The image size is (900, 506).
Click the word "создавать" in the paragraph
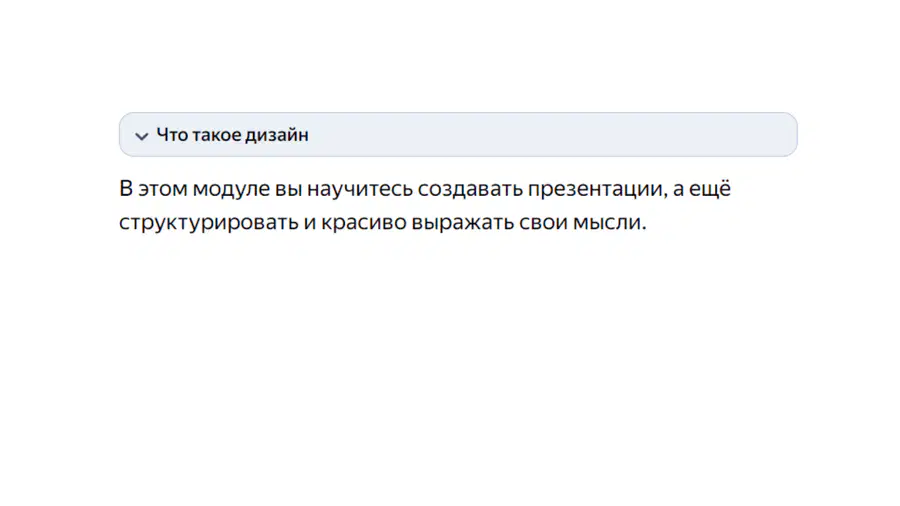(470, 189)
